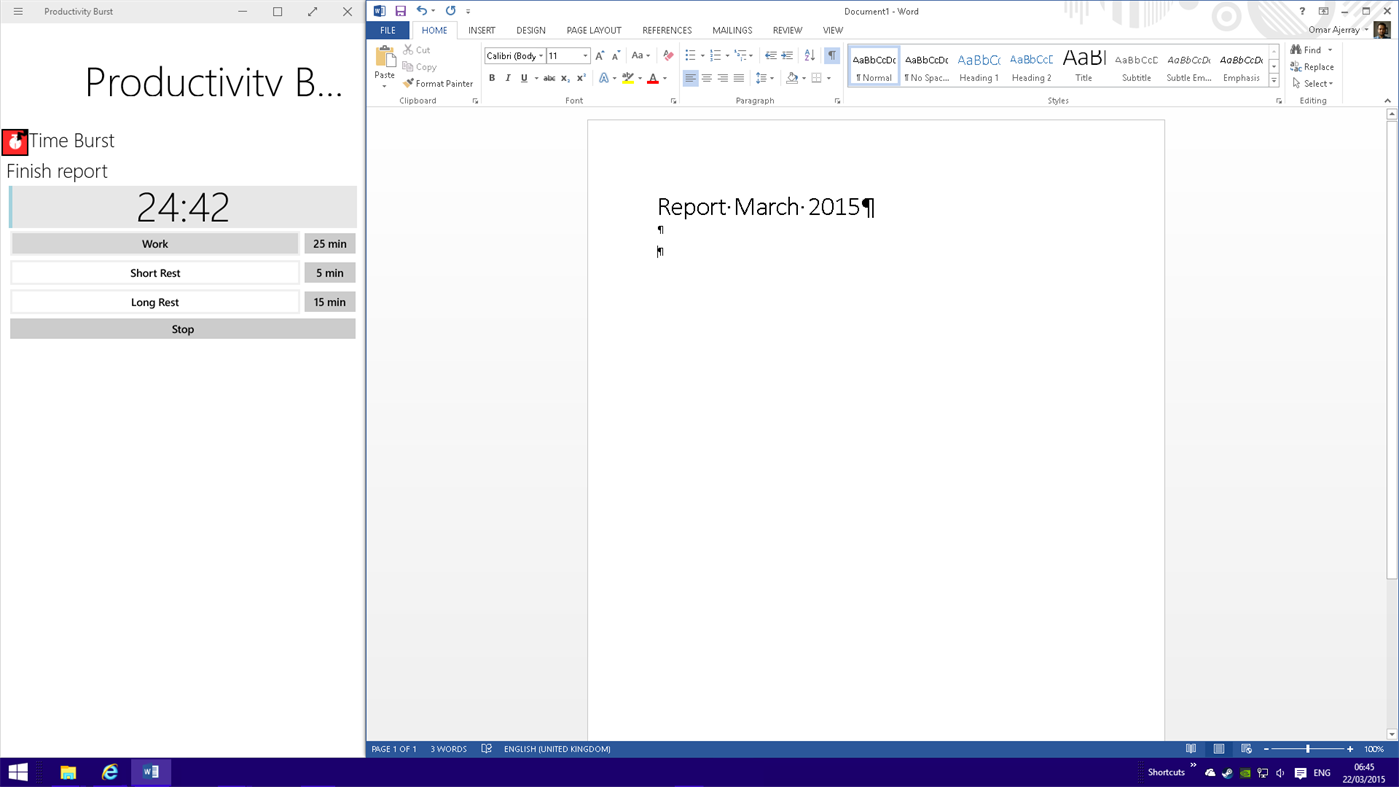Apply strikethrough to text
This screenshot has width=1399, height=787.
click(x=549, y=77)
